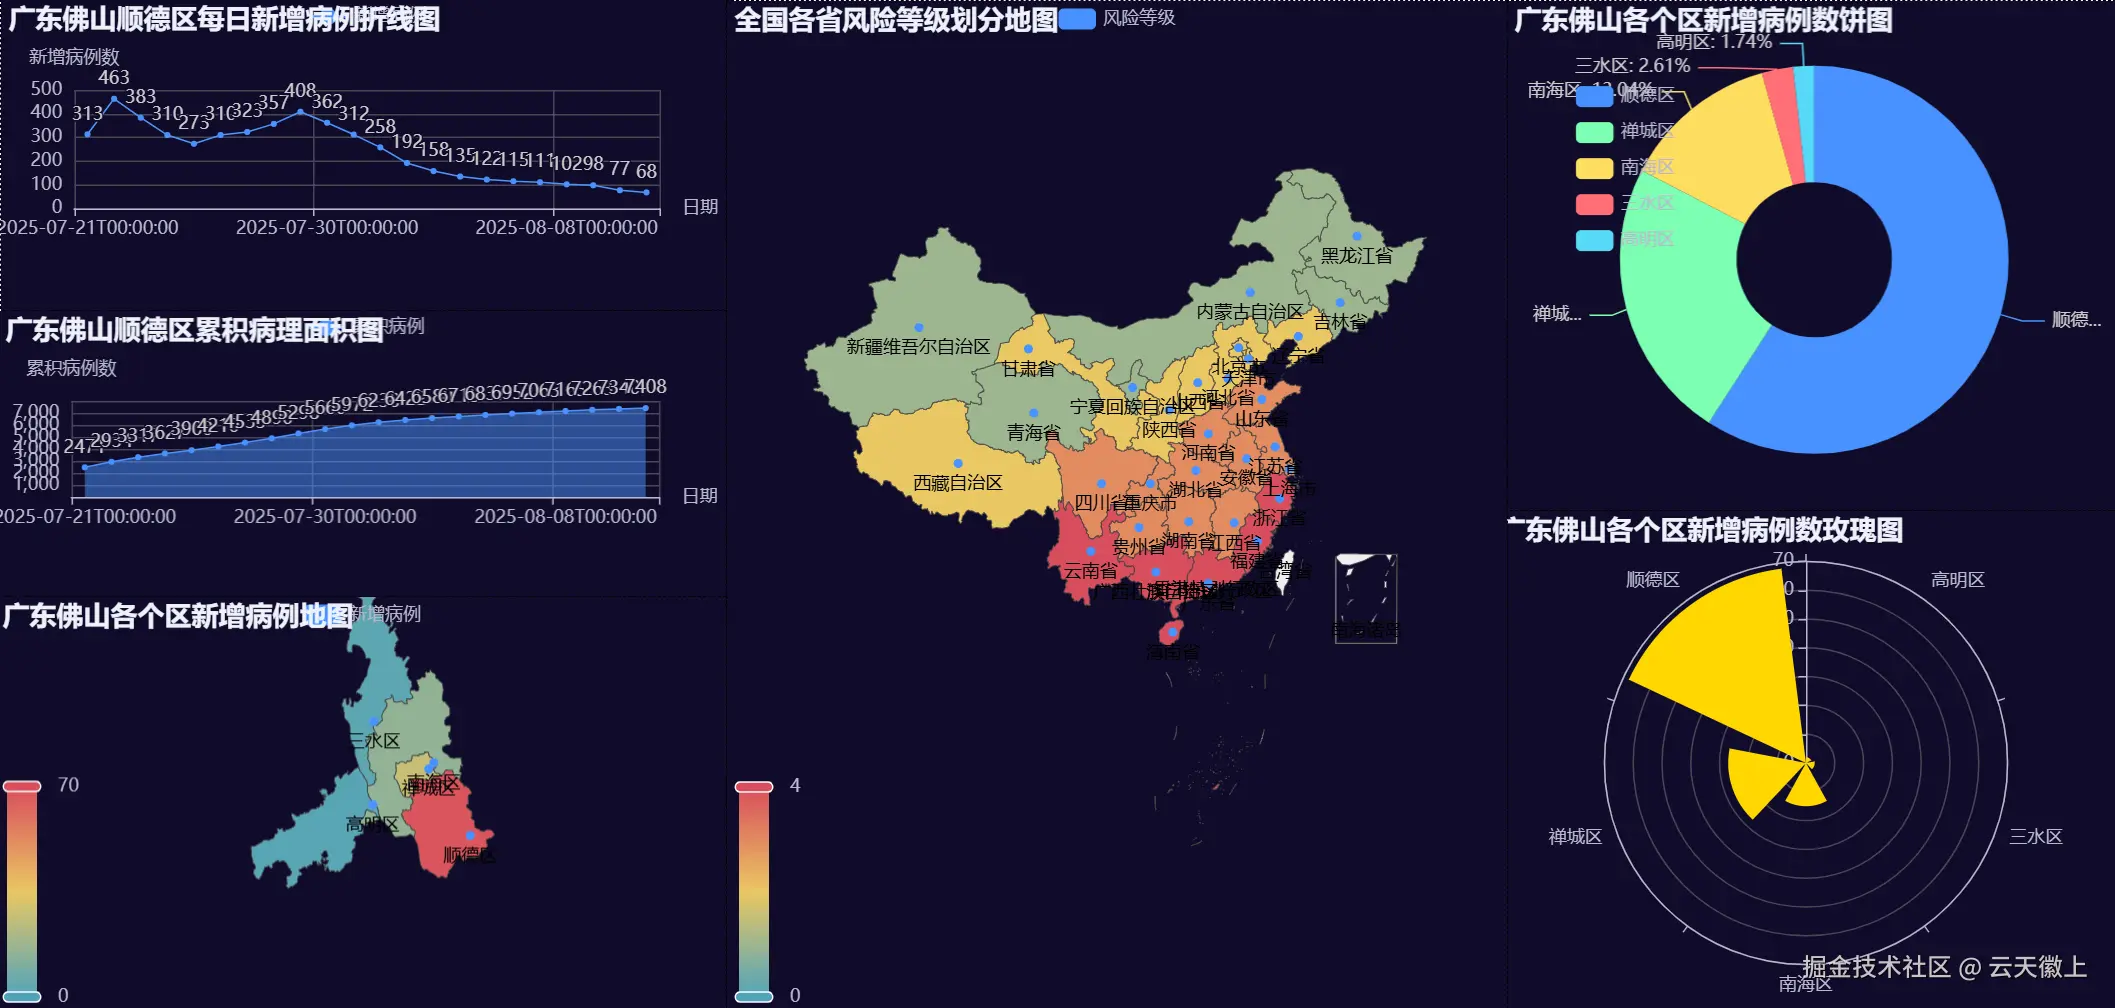The width and height of the screenshot is (2115, 1008).
Task: Click the 高明区 axis label on the rose chart
Action: 1958,580
